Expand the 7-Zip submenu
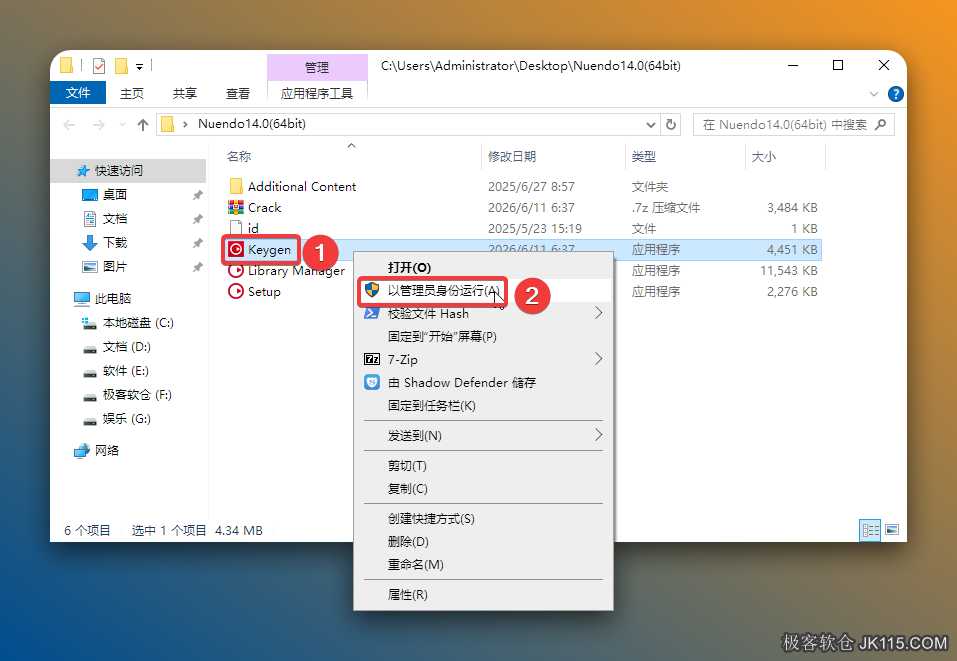The height and width of the screenshot is (661, 957). pos(598,359)
